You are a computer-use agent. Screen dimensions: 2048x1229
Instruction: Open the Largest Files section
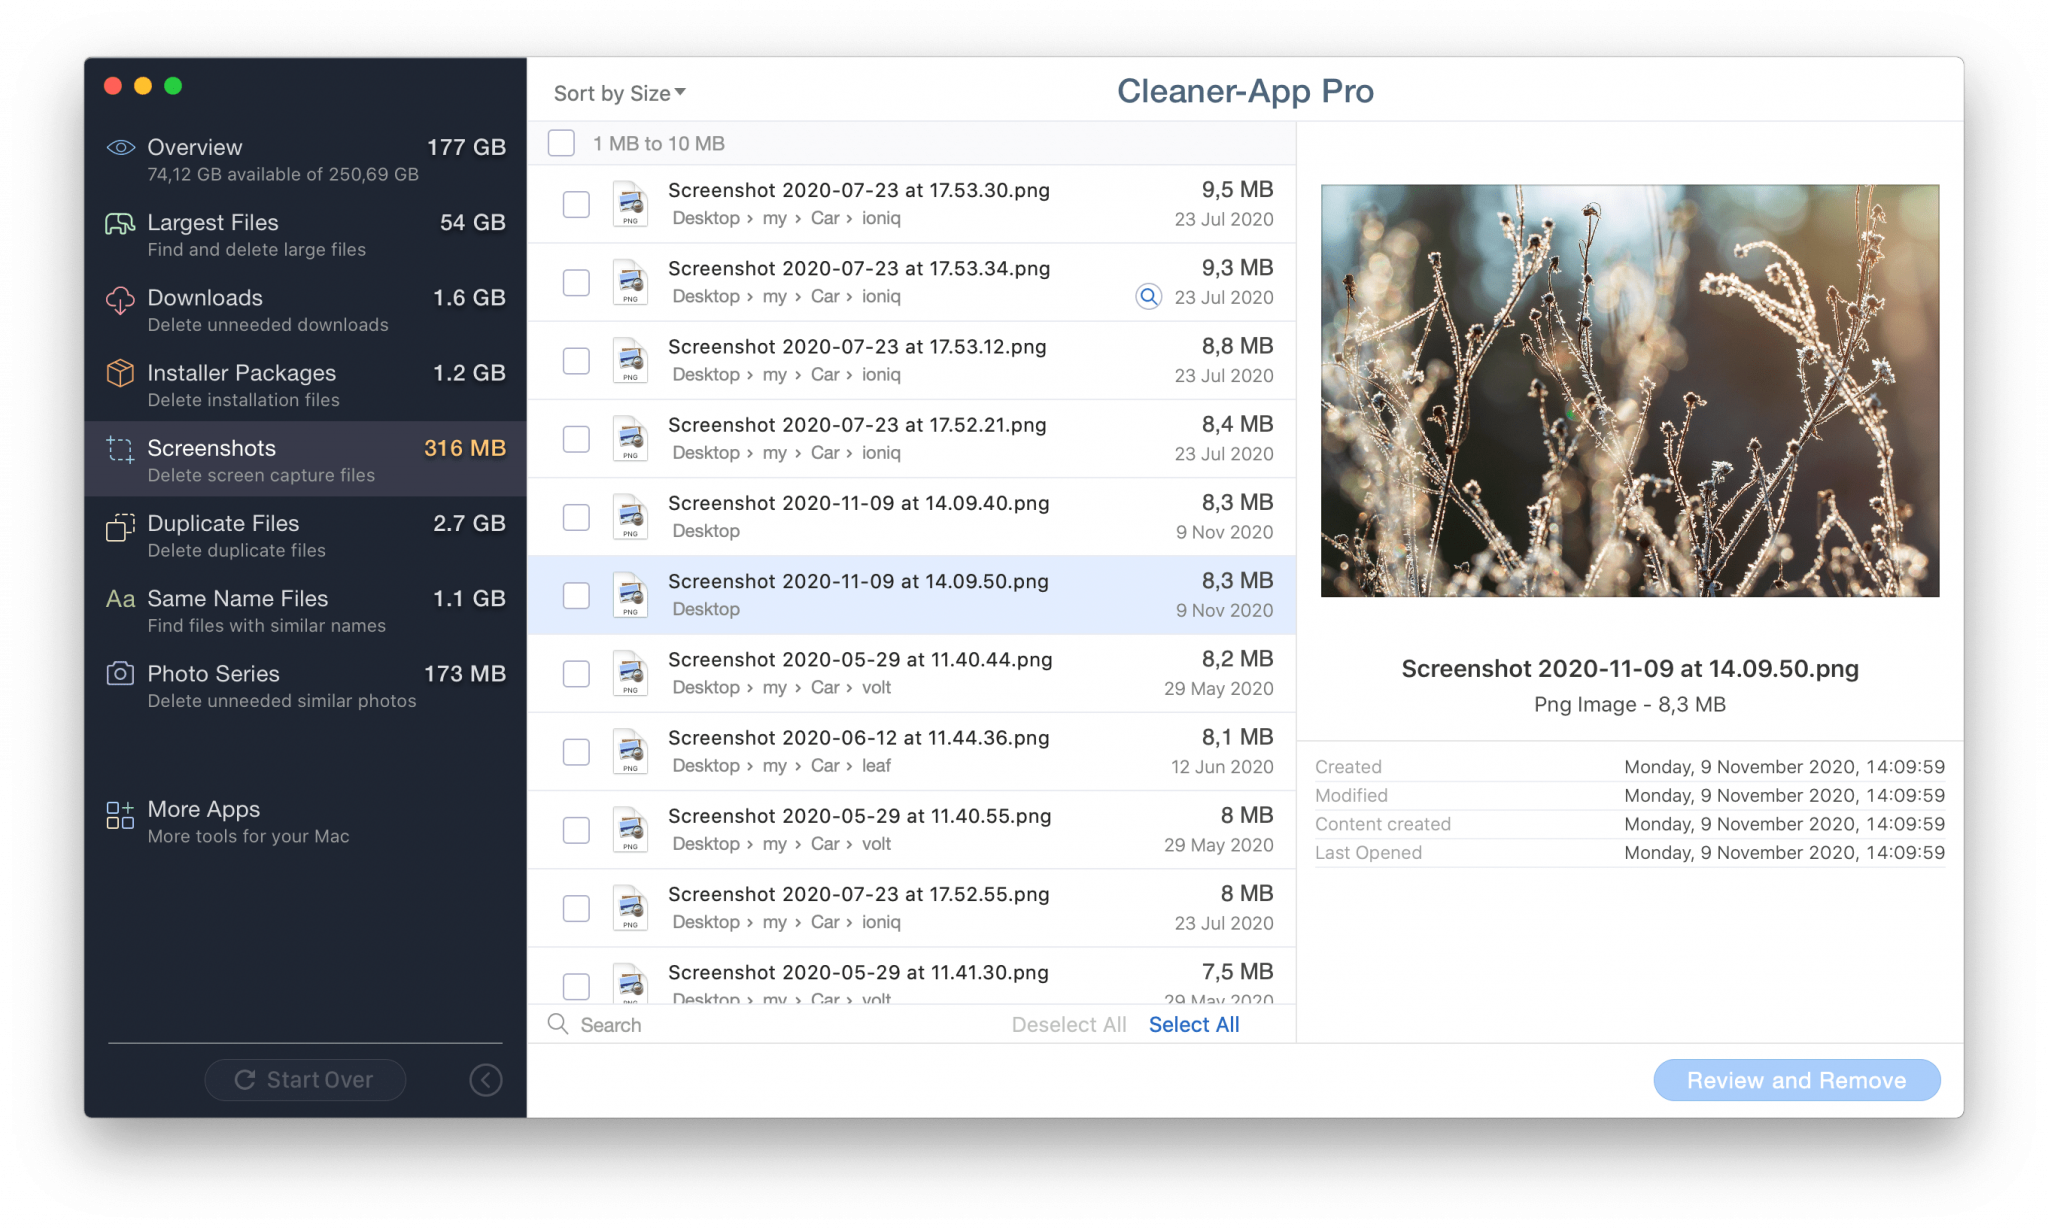click(x=305, y=234)
